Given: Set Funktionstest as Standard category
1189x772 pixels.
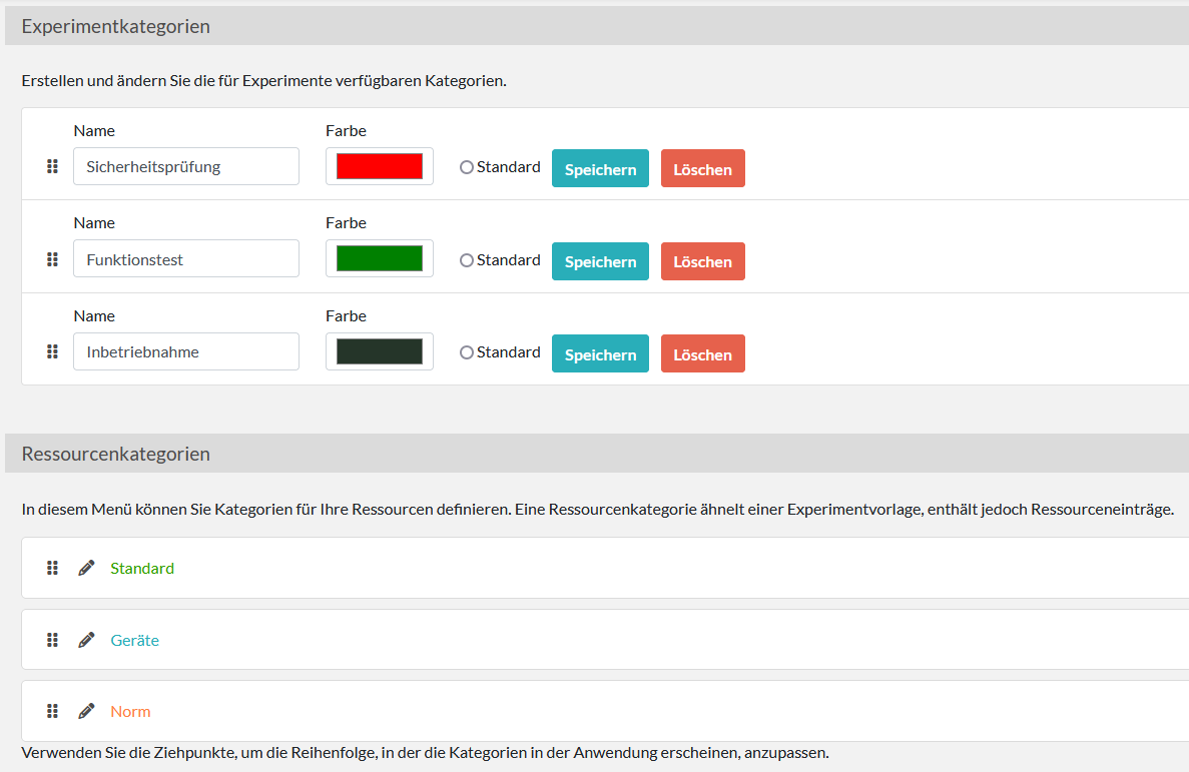Looking at the screenshot, I should pos(466,261).
